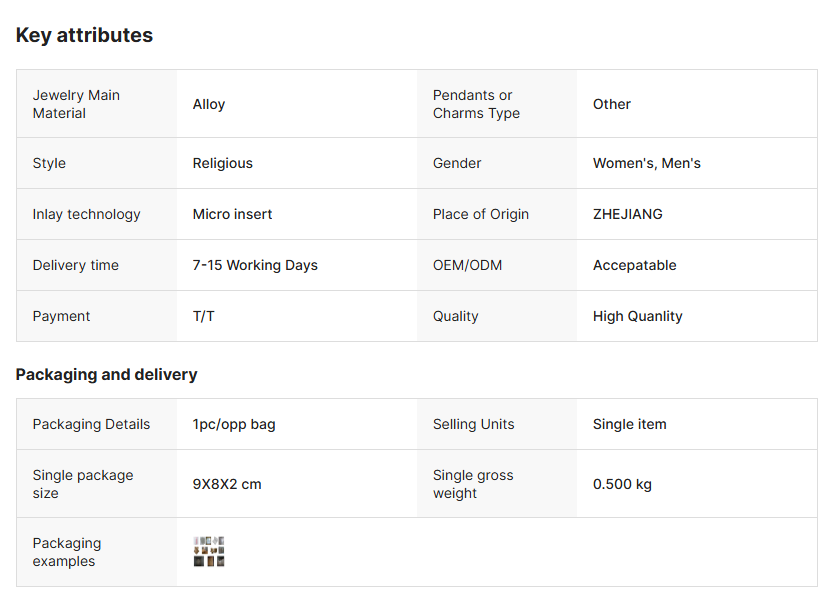
Task: Click the Religious style value
Action: pyautogui.click(x=222, y=163)
